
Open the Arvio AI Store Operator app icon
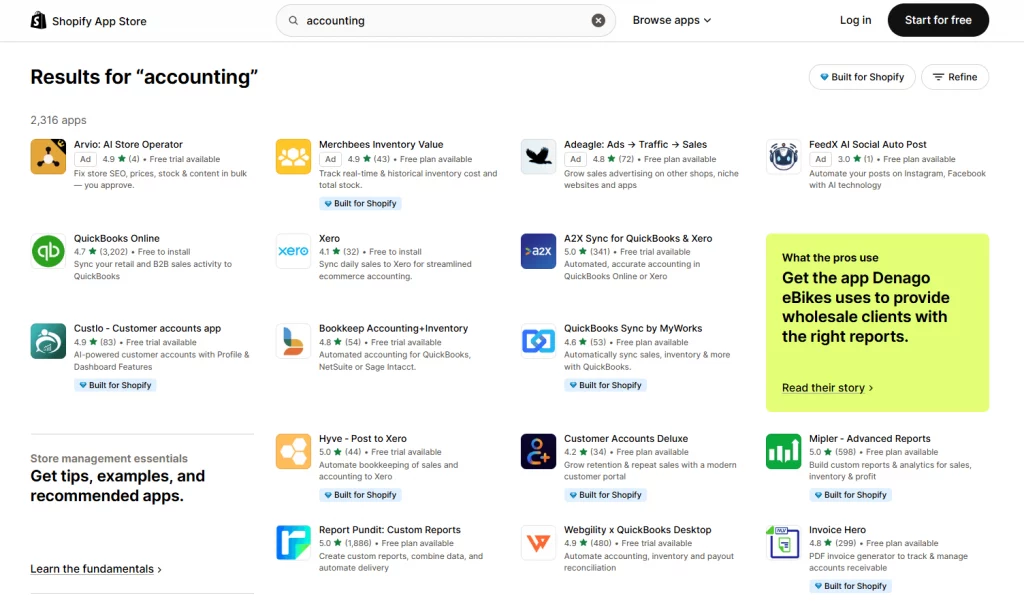pos(48,157)
